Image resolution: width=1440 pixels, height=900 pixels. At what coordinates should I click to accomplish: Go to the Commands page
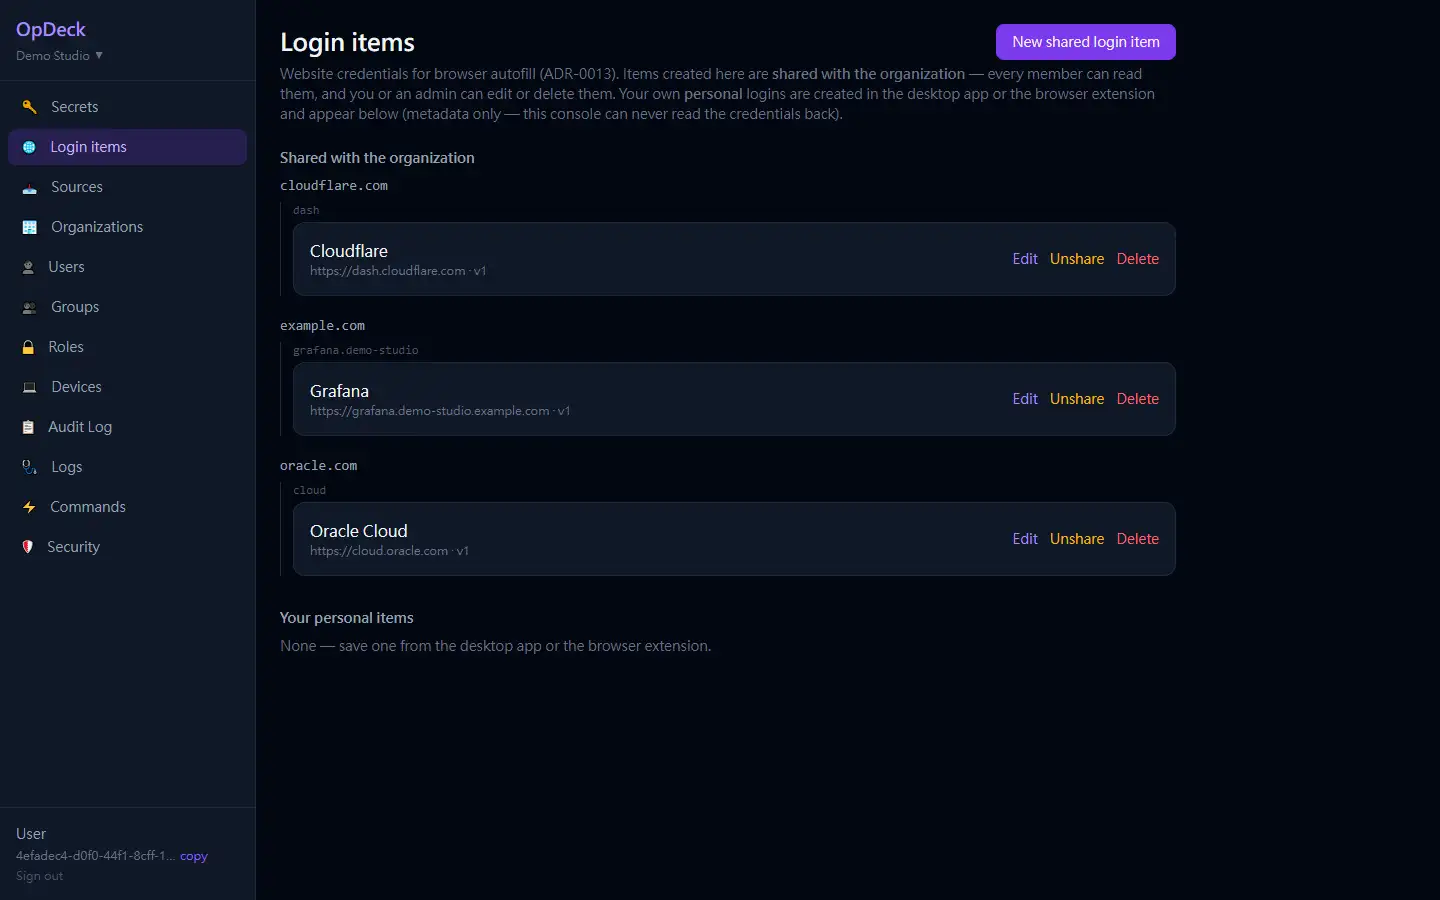tap(127, 507)
